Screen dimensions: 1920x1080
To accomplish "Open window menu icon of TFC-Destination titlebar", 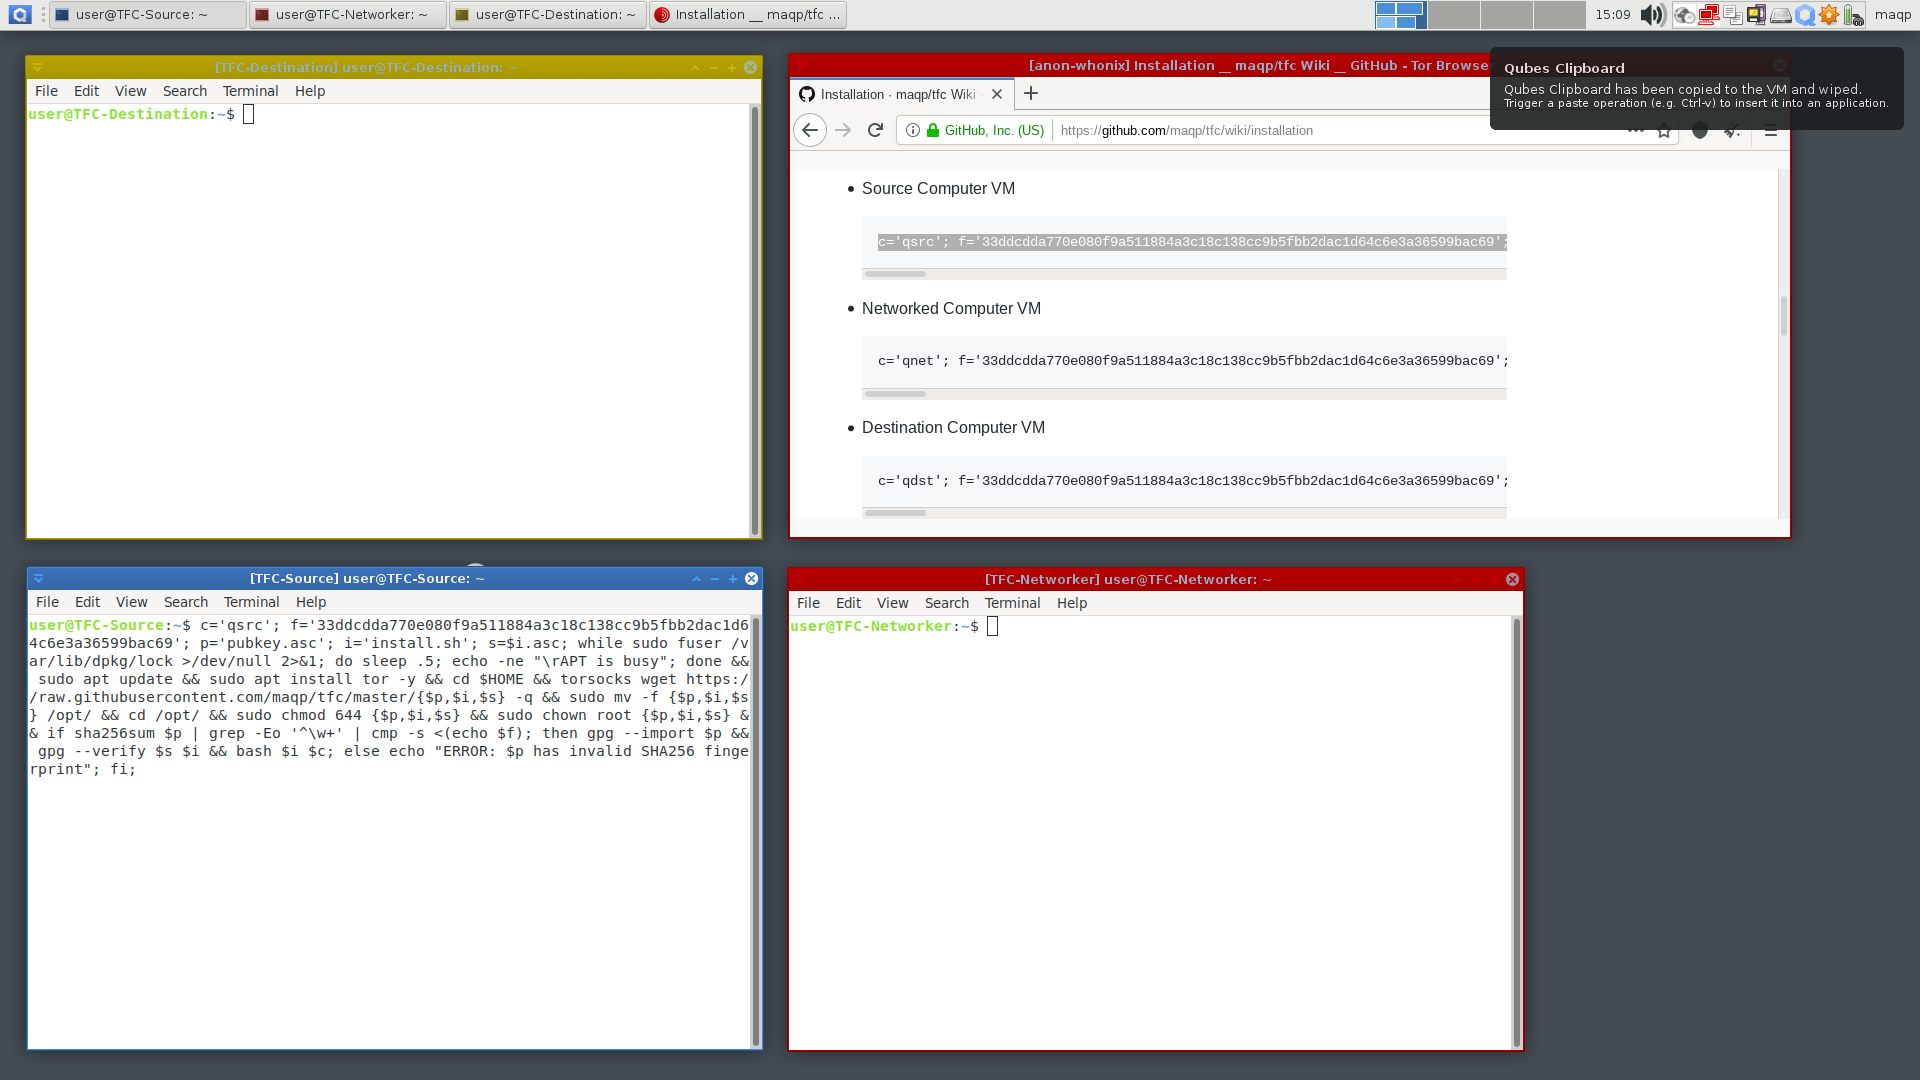I will click(38, 67).
